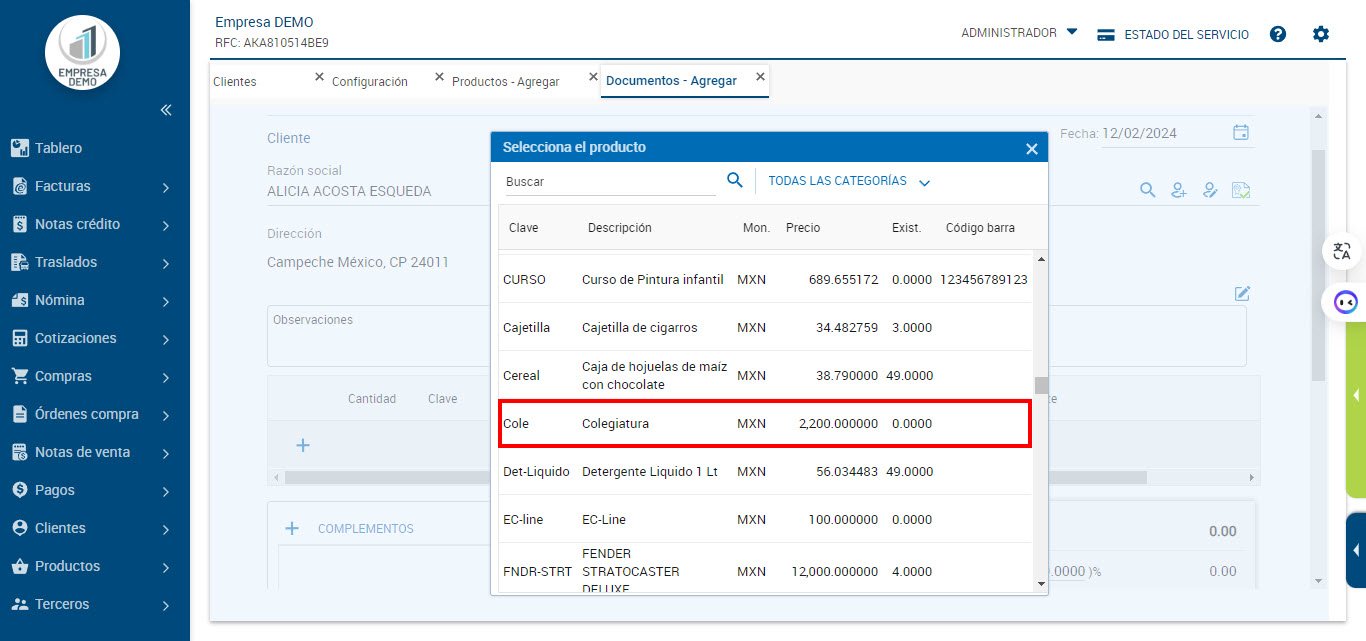Select the EC-Line product row

point(765,519)
